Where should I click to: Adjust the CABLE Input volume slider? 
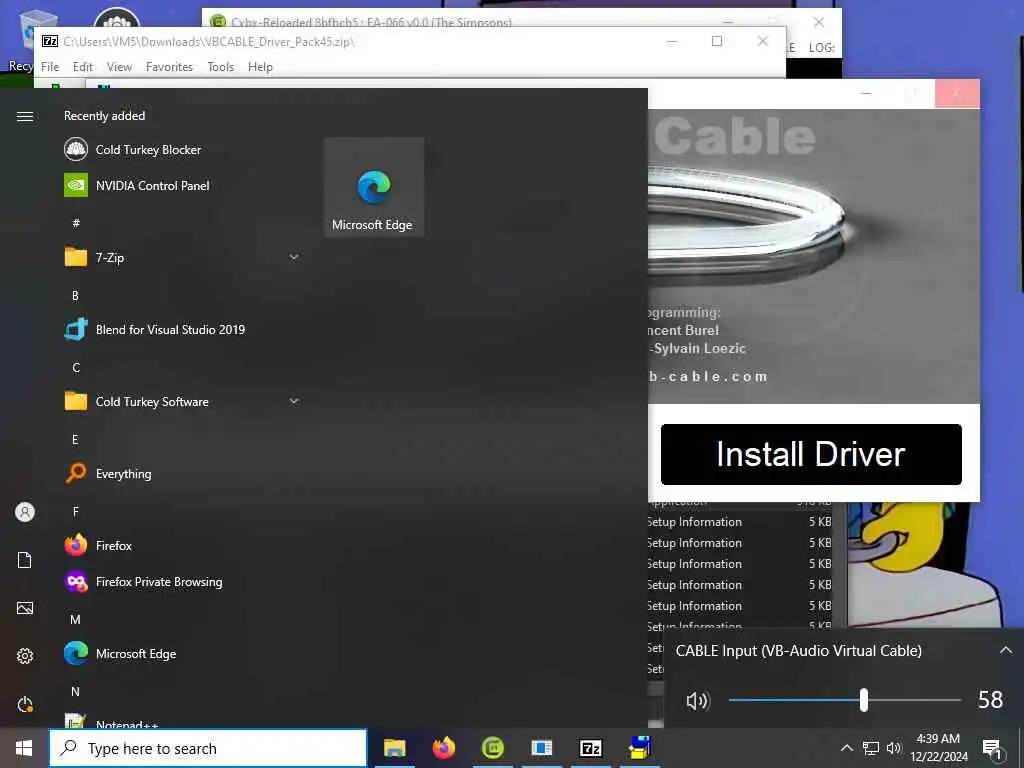pos(863,700)
